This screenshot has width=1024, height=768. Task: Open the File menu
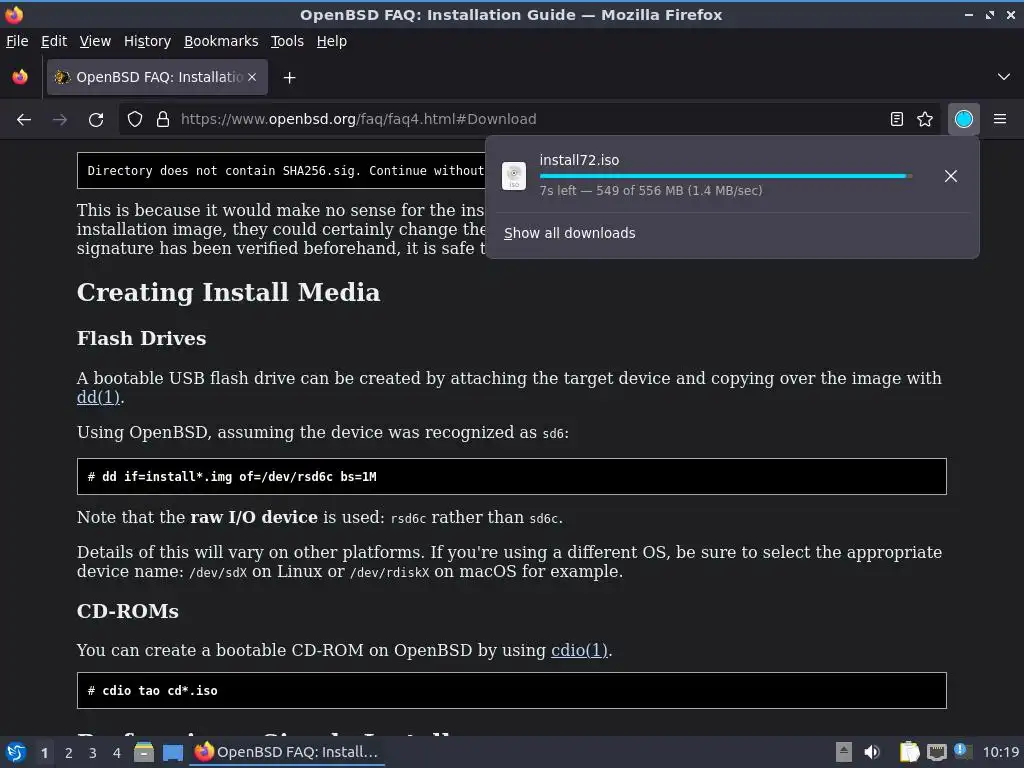[17, 41]
